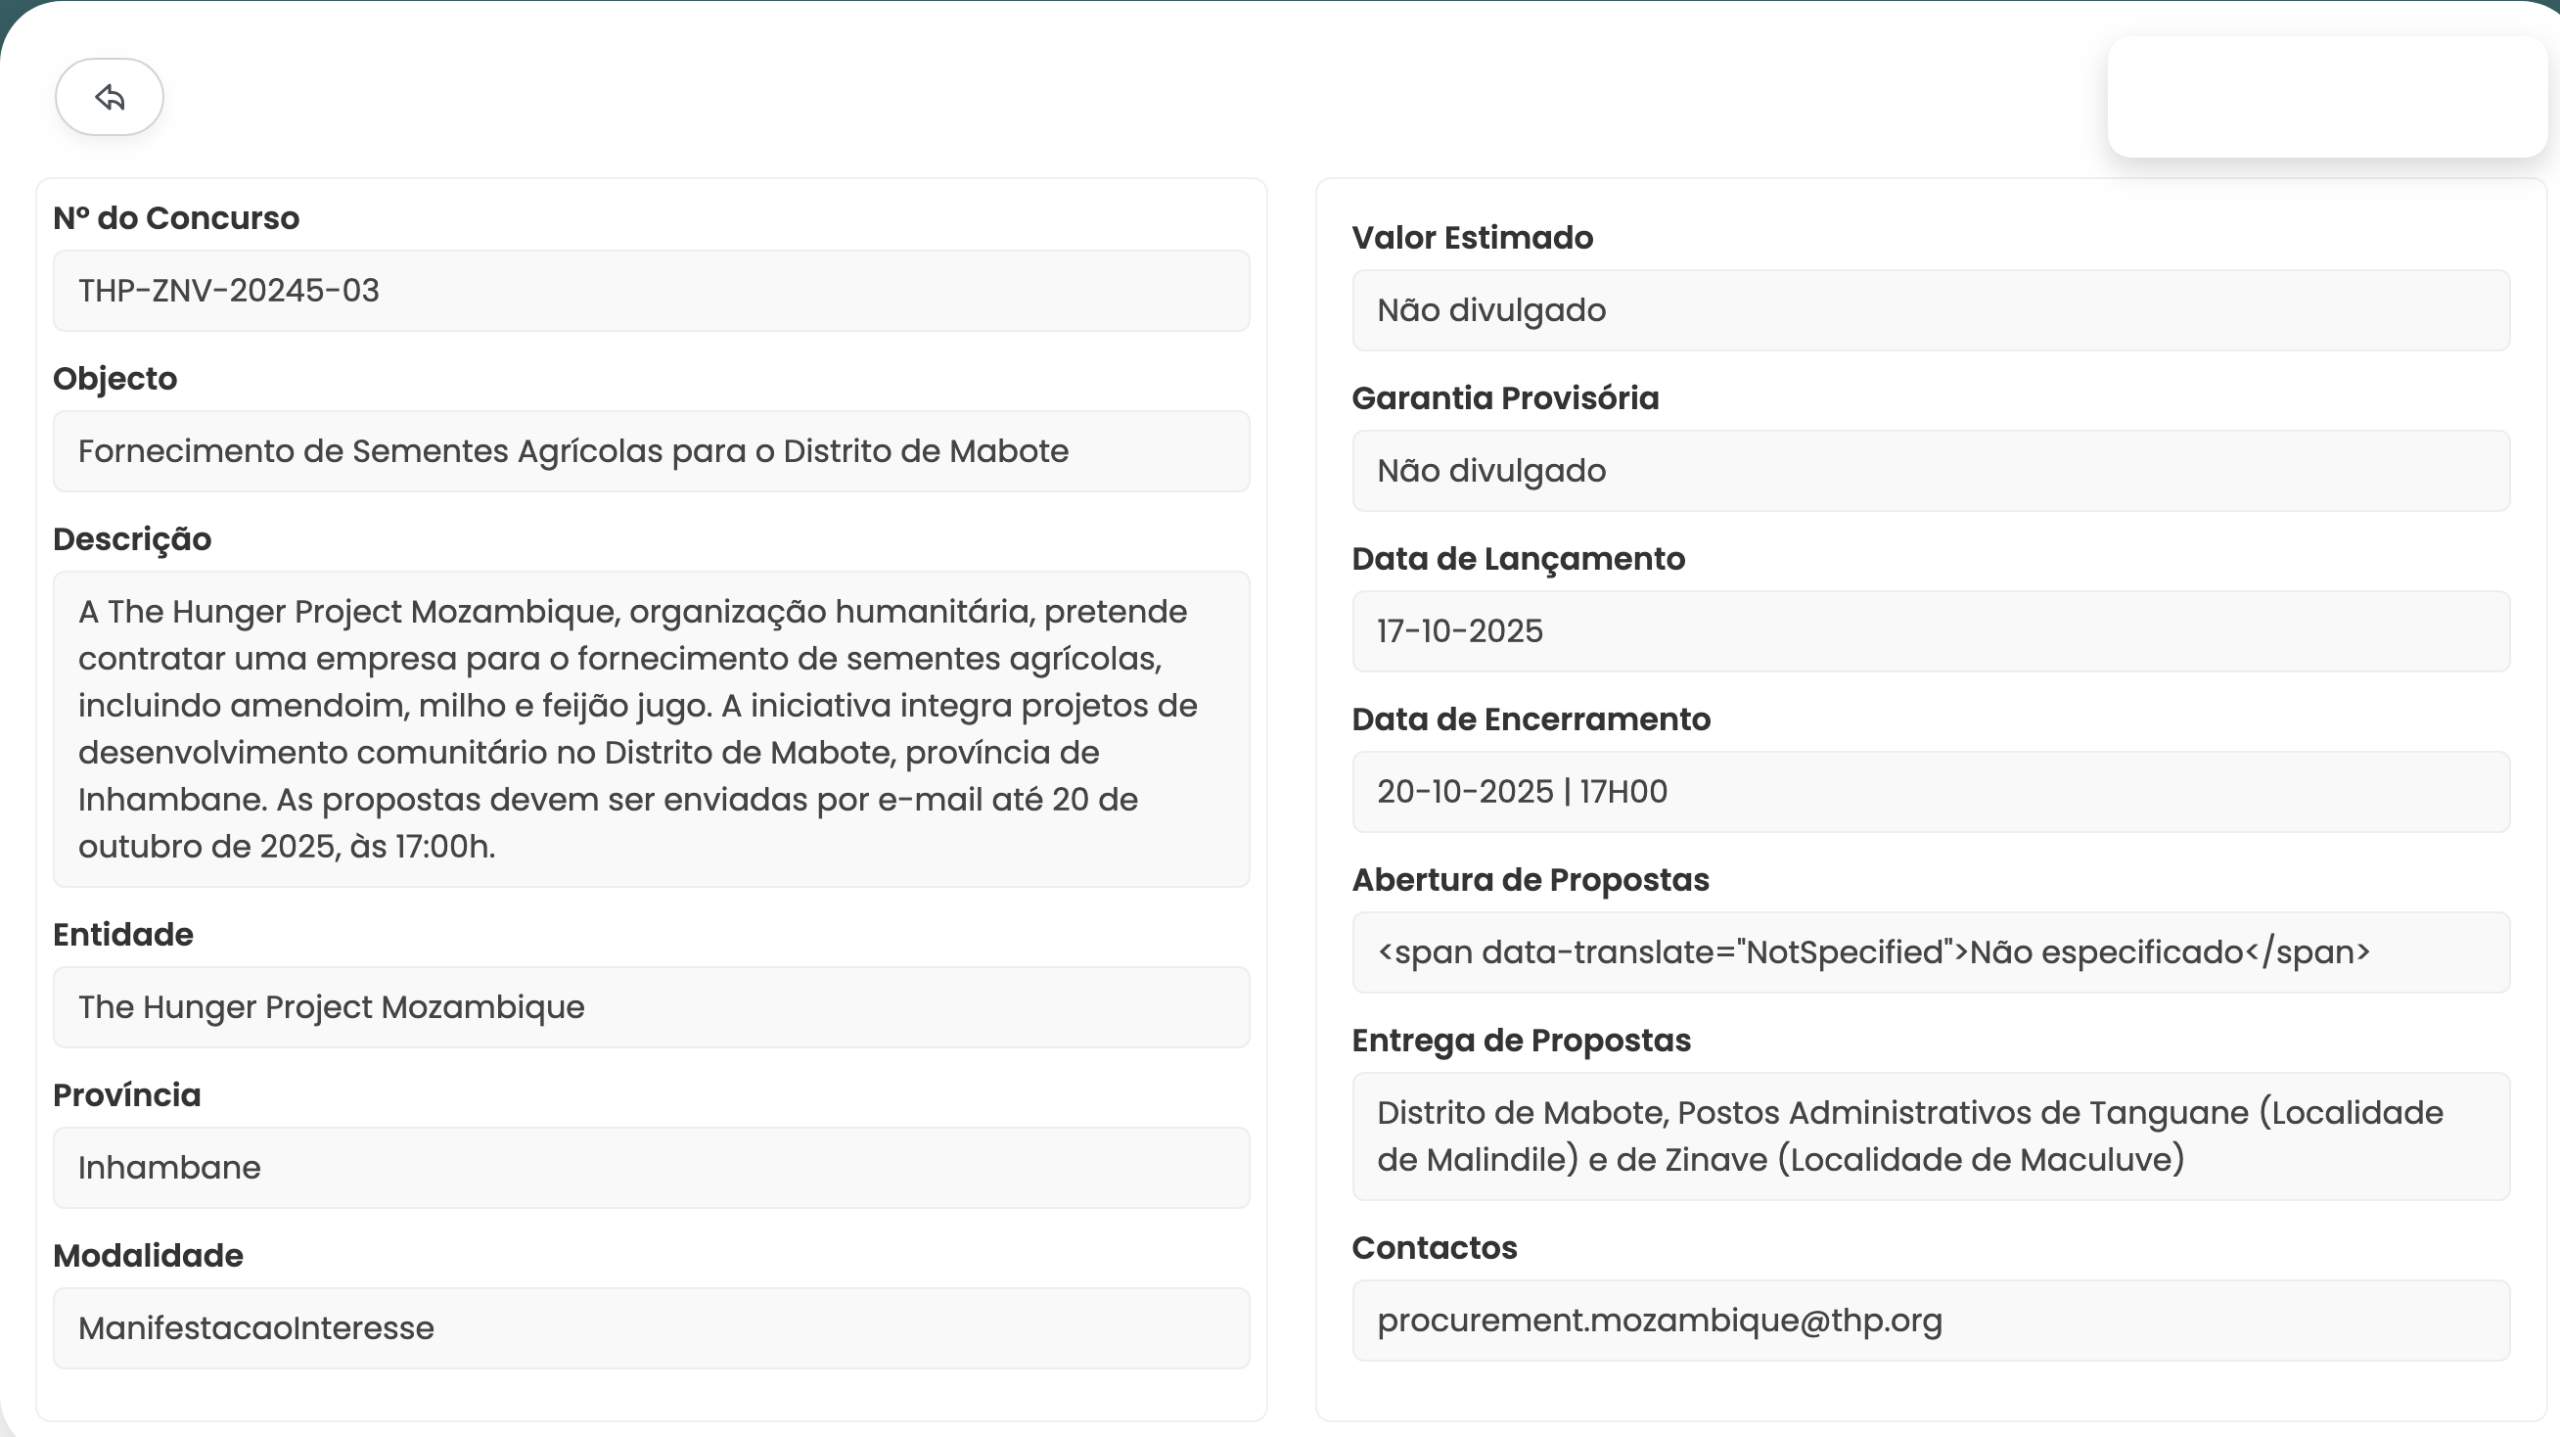Click the Modalidade field ManifestacaoInteresse
The height and width of the screenshot is (1437, 2560).
click(651, 1328)
